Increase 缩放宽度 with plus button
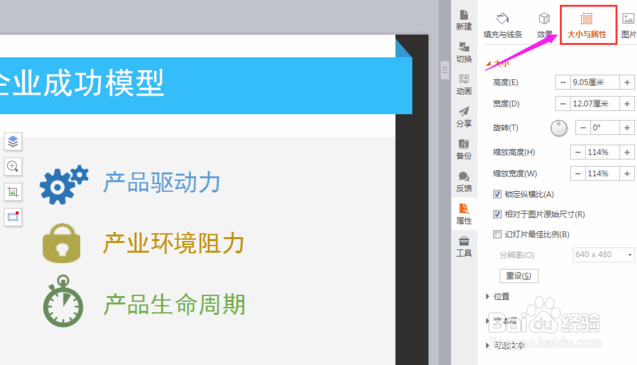This screenshot has width=637, height=365. 627,174
